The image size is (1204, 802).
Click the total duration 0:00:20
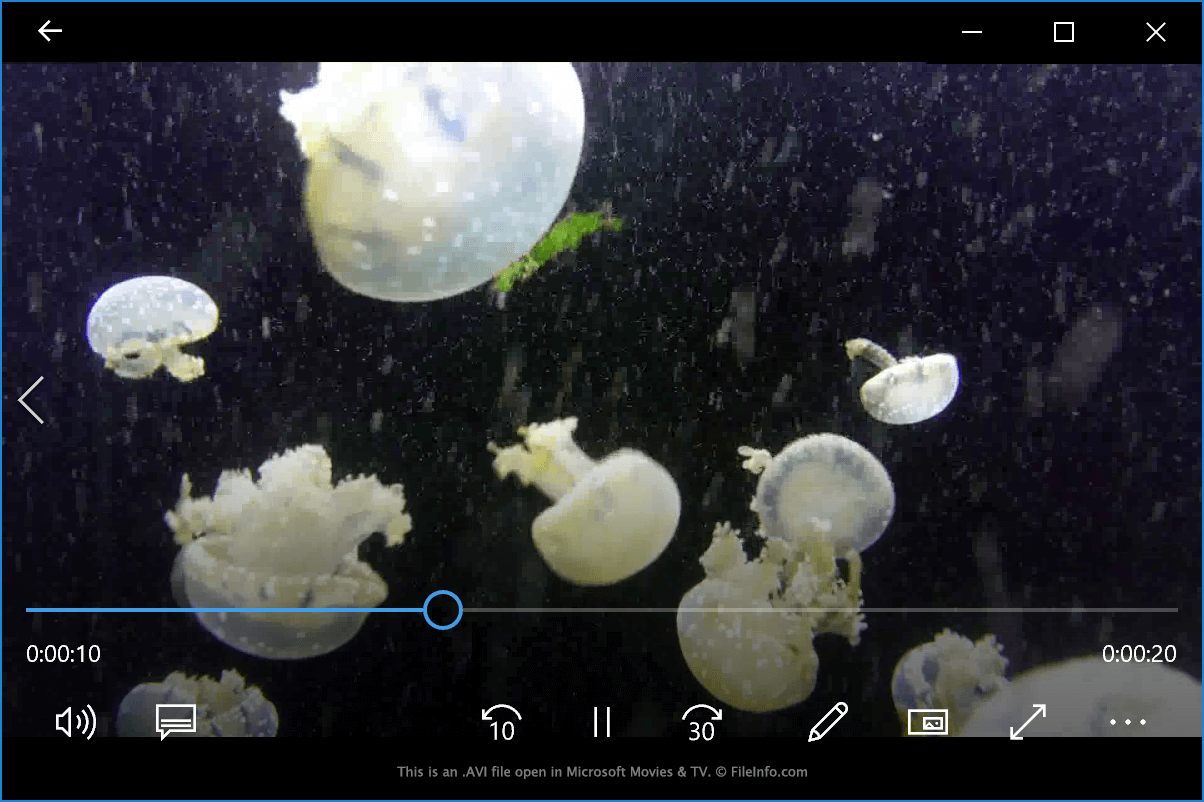click(1139, 654)
